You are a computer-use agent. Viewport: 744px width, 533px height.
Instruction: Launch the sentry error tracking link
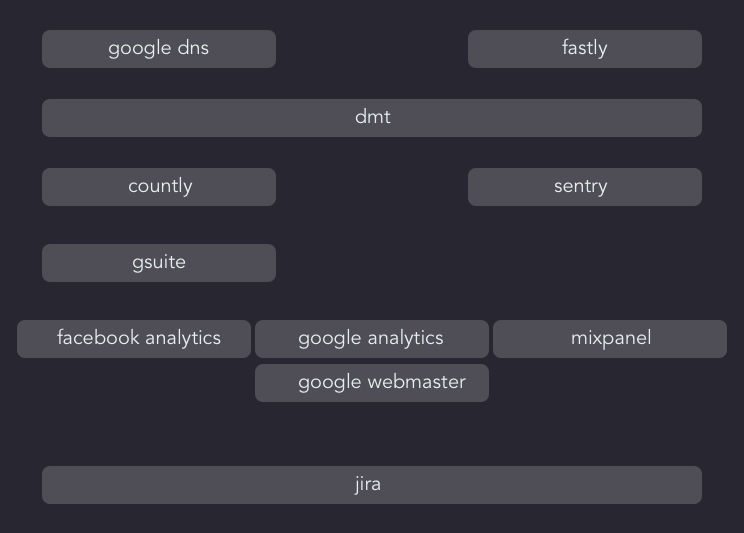pyautogui.click(x=585, y=187)
